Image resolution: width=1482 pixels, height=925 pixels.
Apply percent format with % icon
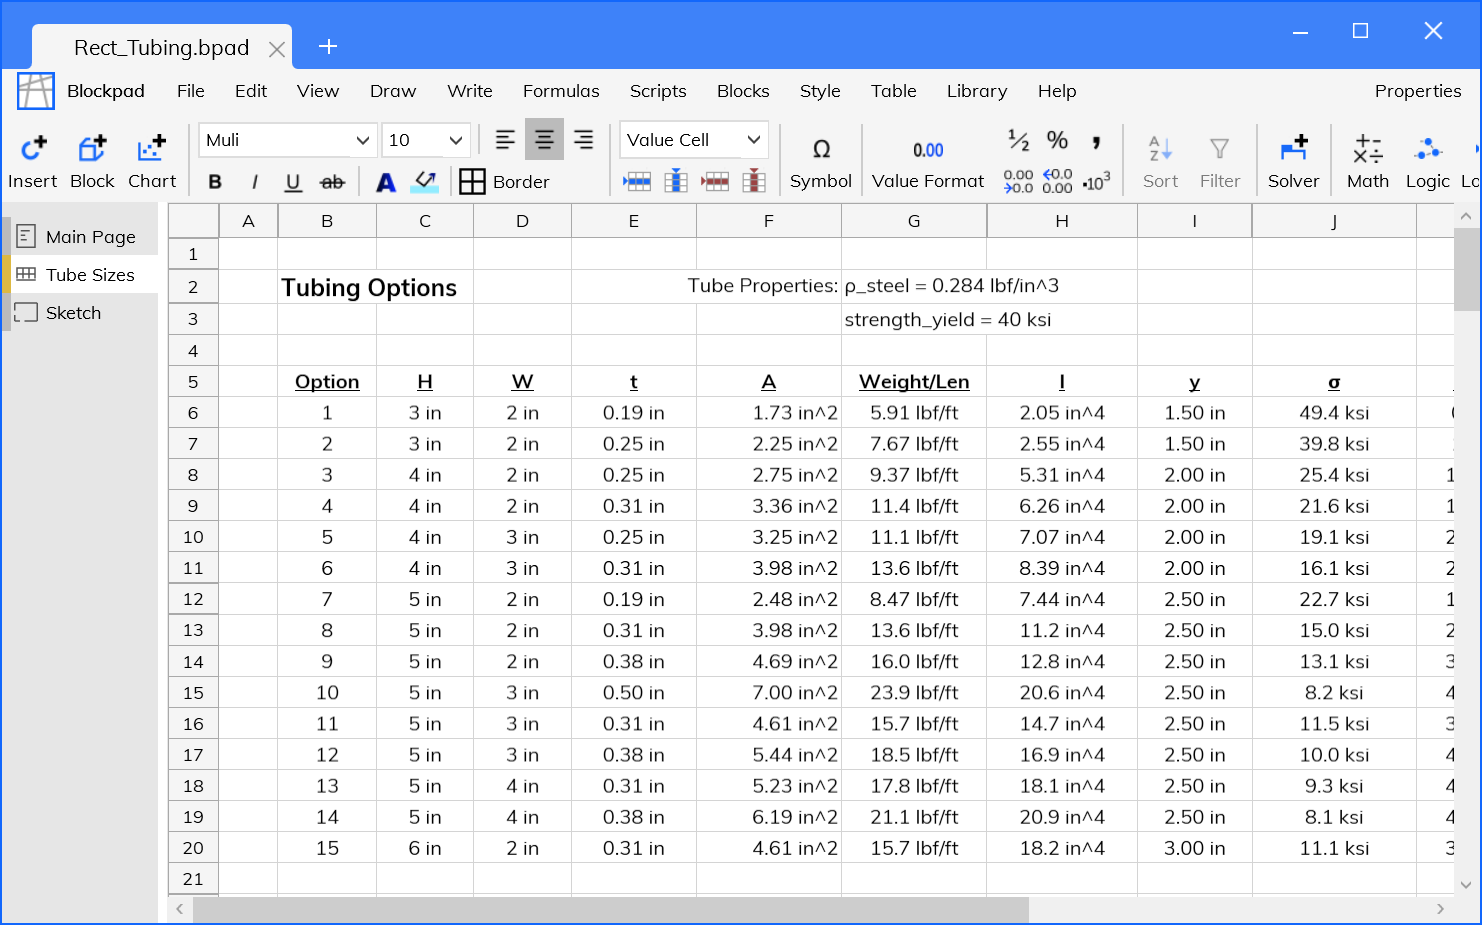coord(1057,140)
